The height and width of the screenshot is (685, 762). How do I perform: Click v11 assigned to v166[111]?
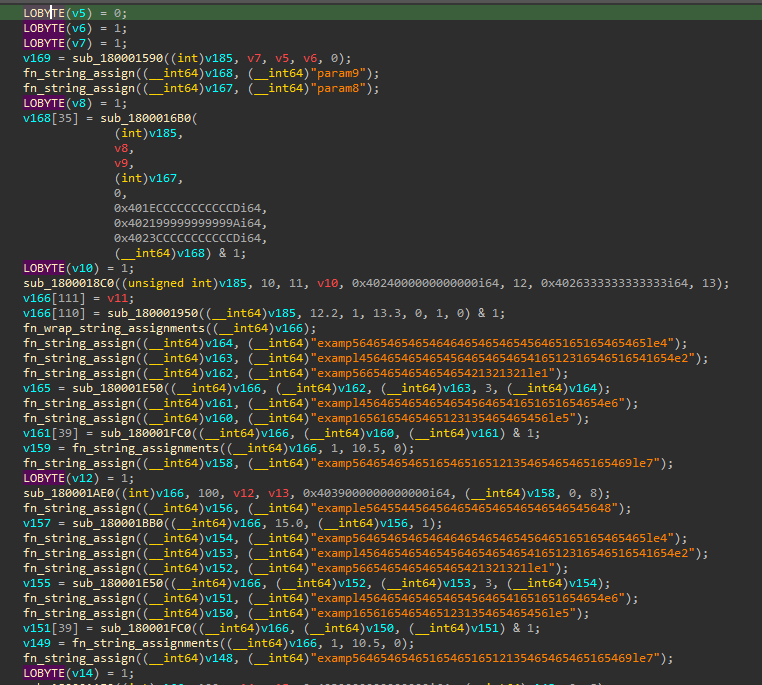117,298
